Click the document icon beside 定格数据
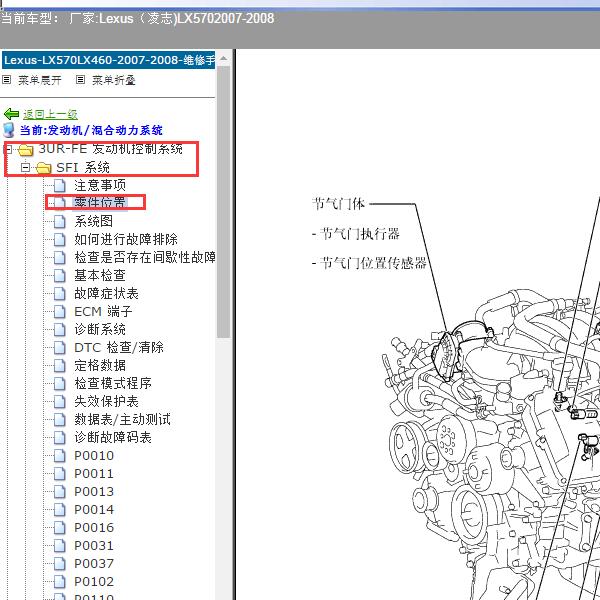The height and width of the screenshot is (600, 600). 60,366
